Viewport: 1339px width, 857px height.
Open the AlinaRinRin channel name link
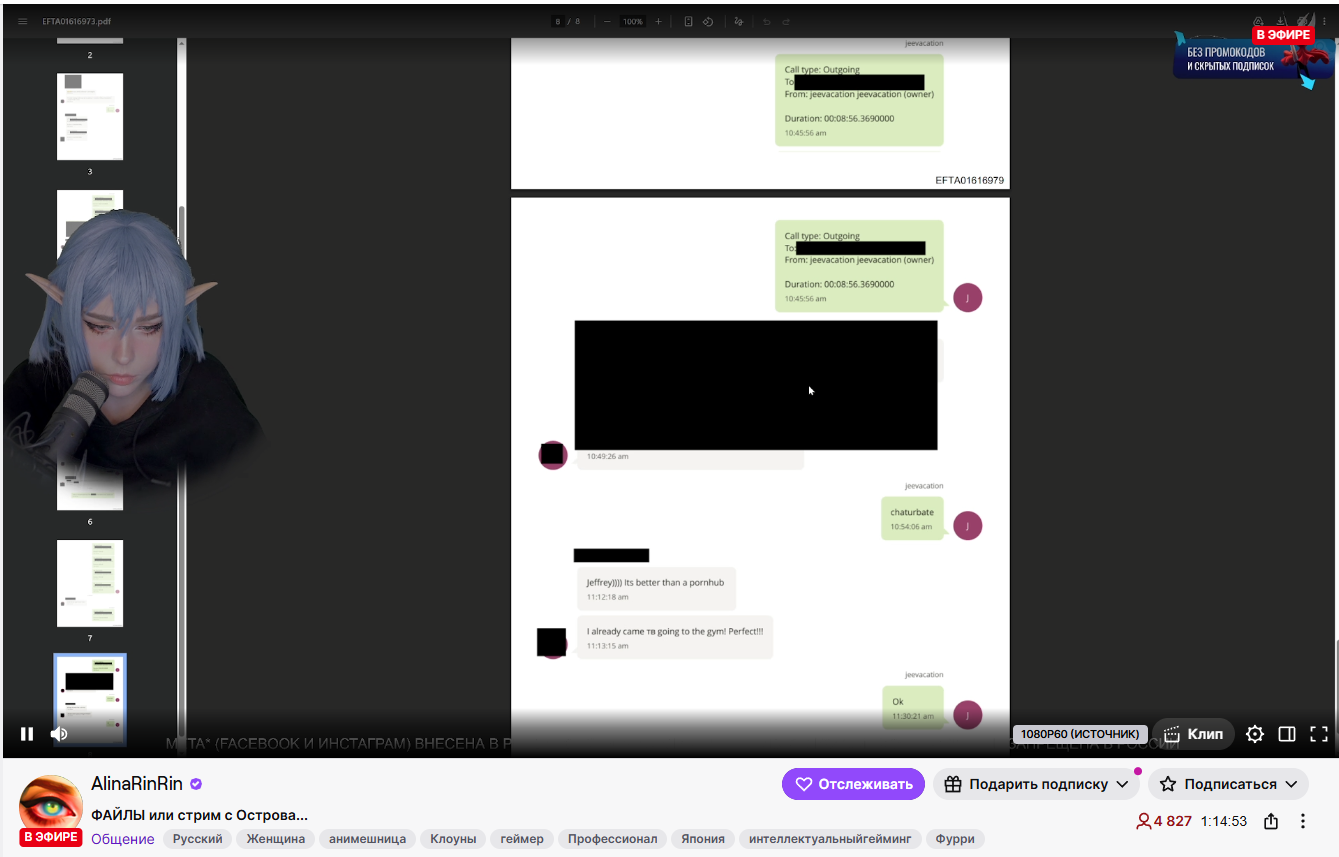(137, 784)
